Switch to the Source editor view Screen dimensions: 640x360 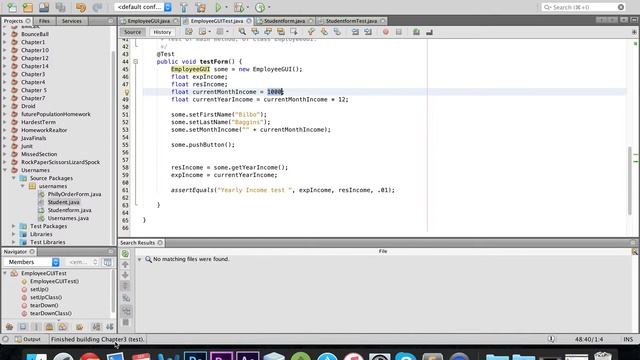tap(132, 32)
